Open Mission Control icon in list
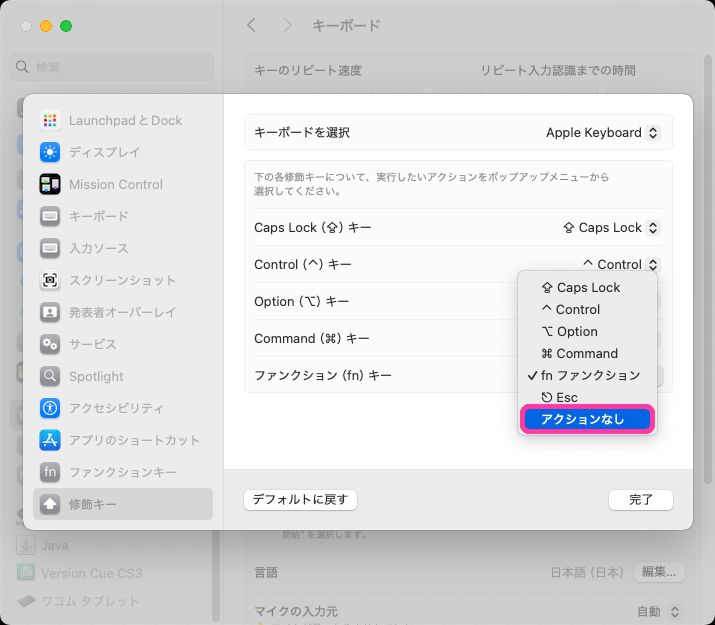715x625 pixels. pyautogui.click(x=50, y=184)
